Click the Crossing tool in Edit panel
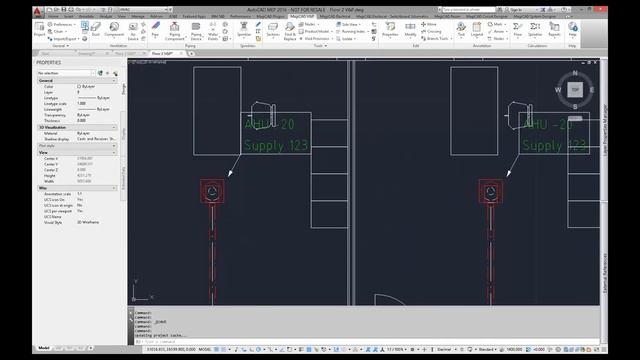This screenshot has width=640, height=360. pos(431,31)
